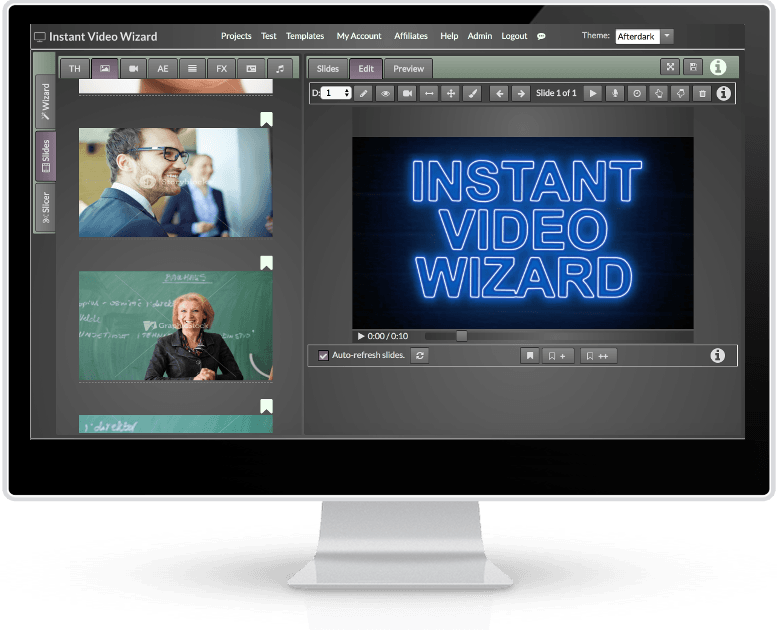
Task: Delete slide with trash icon
Action: click(x=702, y=93)
